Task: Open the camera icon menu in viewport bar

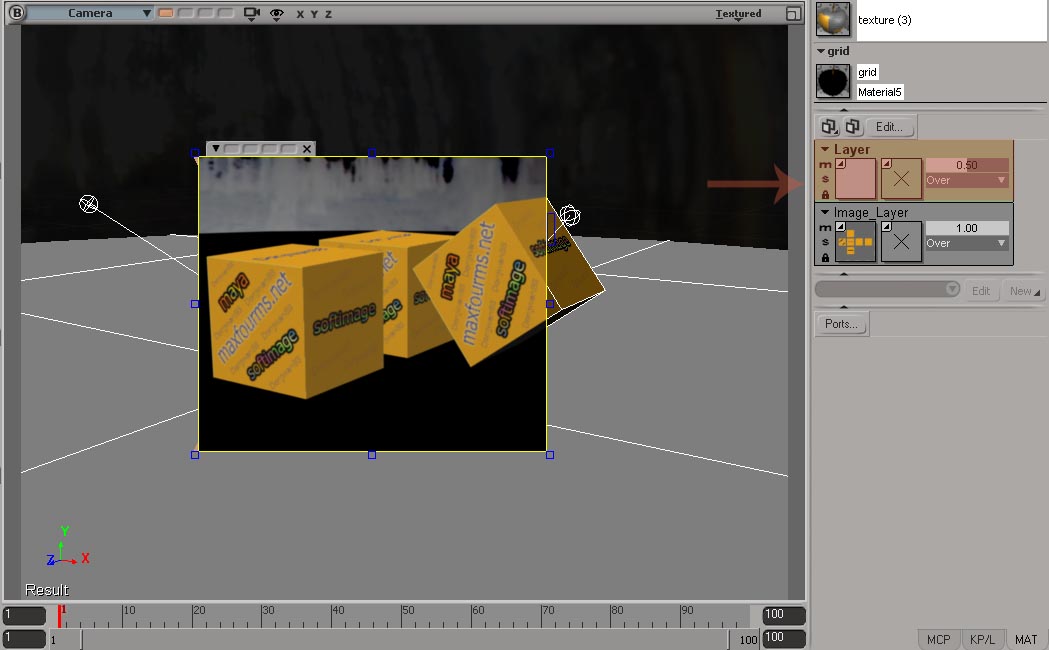Action: (x=252, y=13)
